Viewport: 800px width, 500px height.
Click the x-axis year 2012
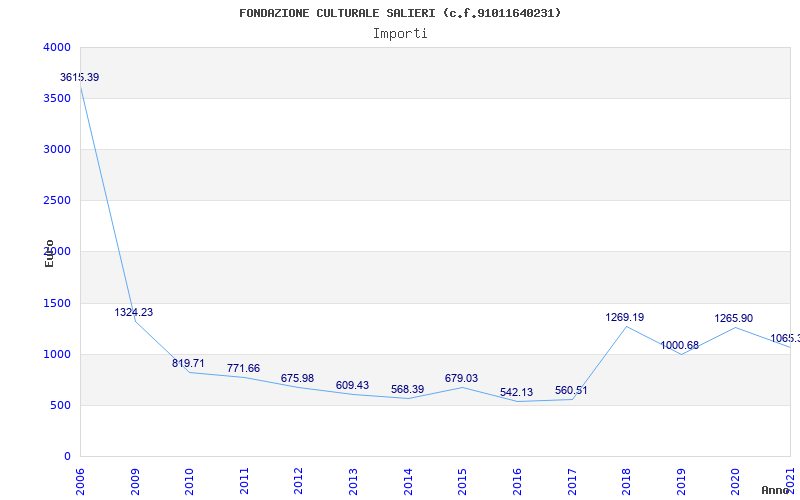298,481
